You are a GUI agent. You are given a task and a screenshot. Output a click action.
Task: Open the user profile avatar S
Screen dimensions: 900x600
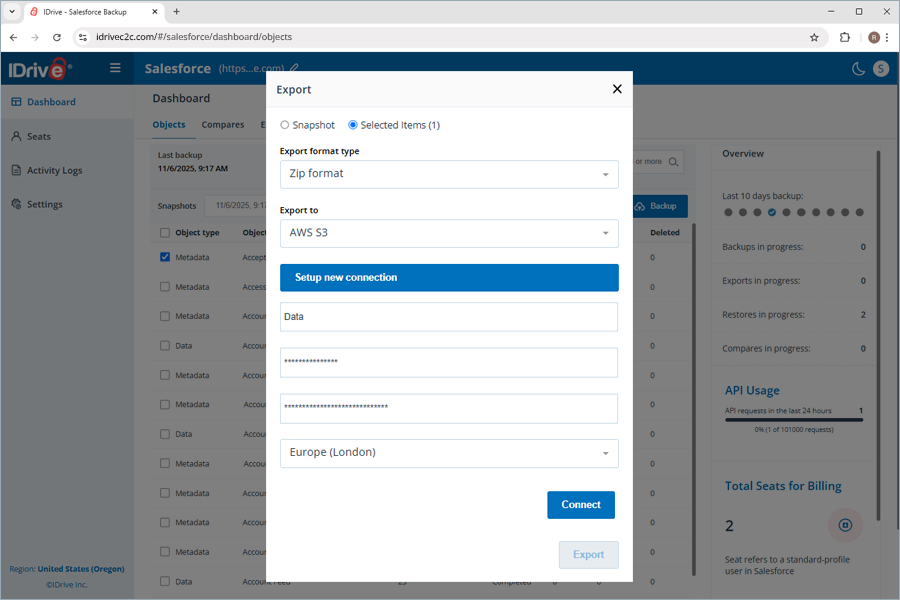881,69
